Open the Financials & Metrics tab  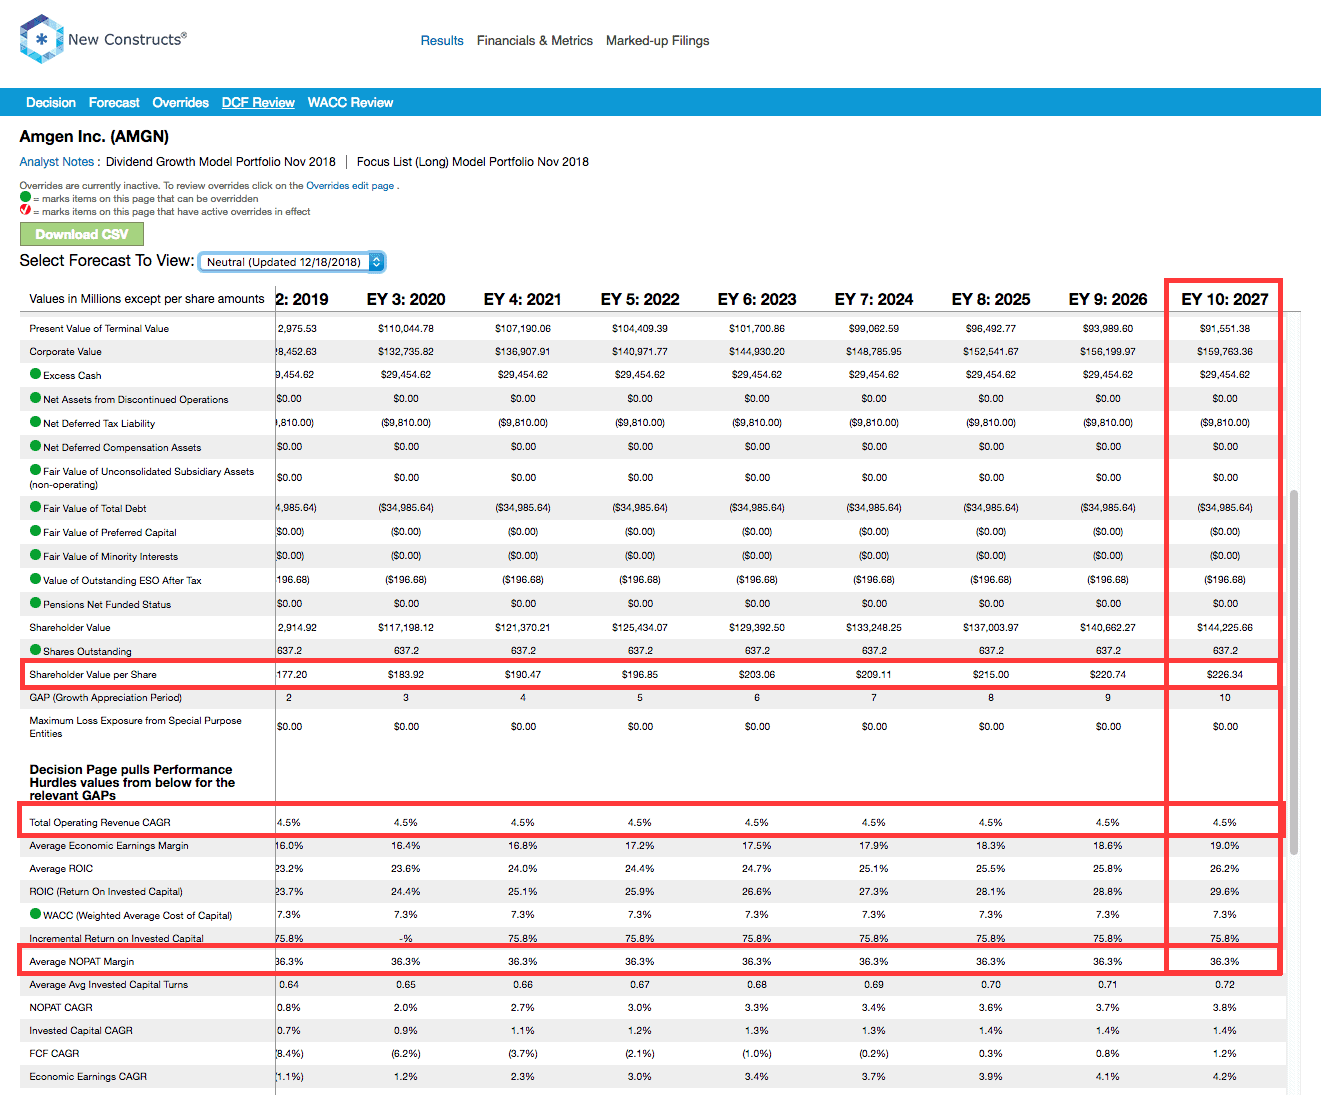pos(535,41)
